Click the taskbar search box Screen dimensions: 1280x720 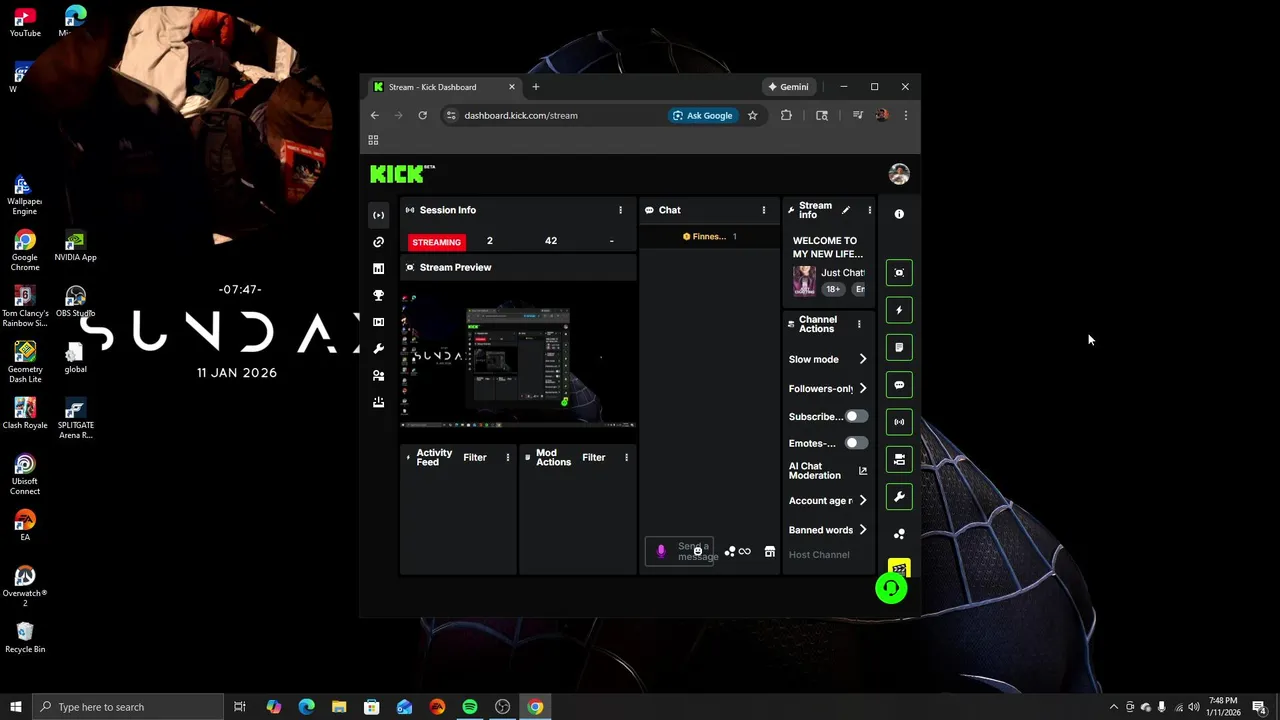tap(128, 707)
